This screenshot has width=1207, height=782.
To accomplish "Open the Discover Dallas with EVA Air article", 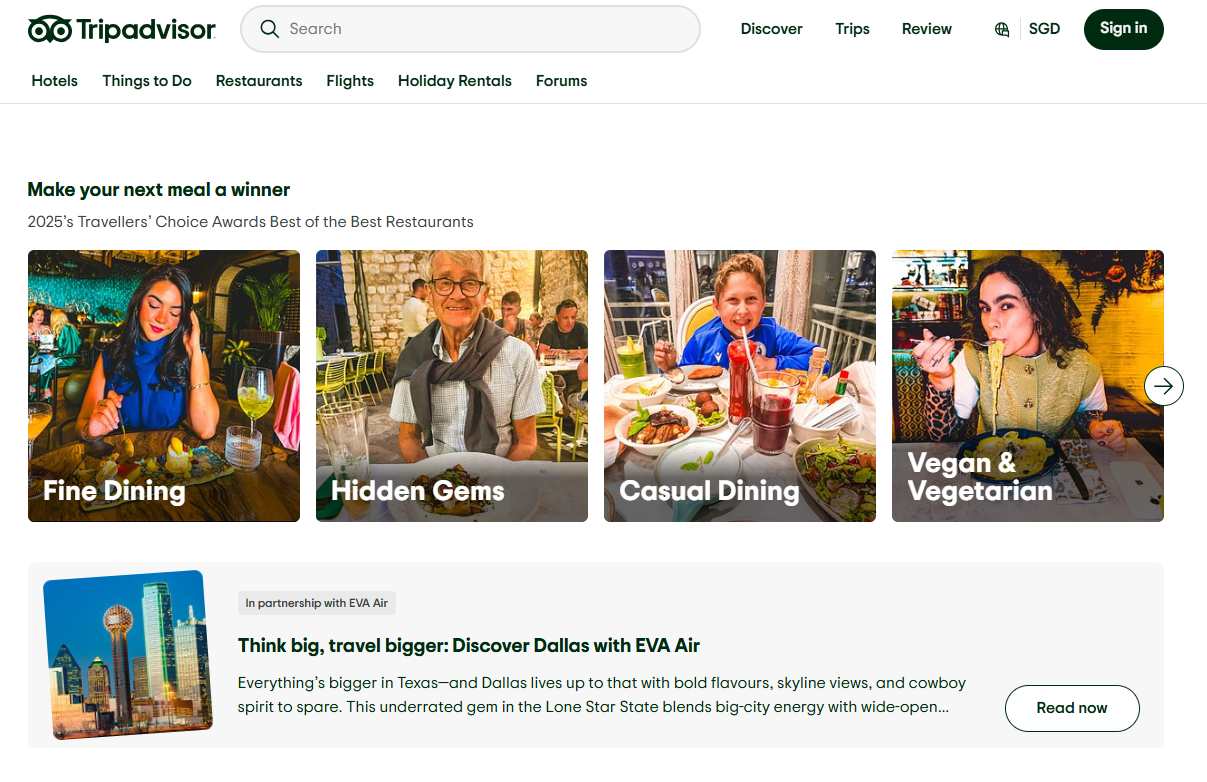I will pyautogui.click(x=469, y=645).
